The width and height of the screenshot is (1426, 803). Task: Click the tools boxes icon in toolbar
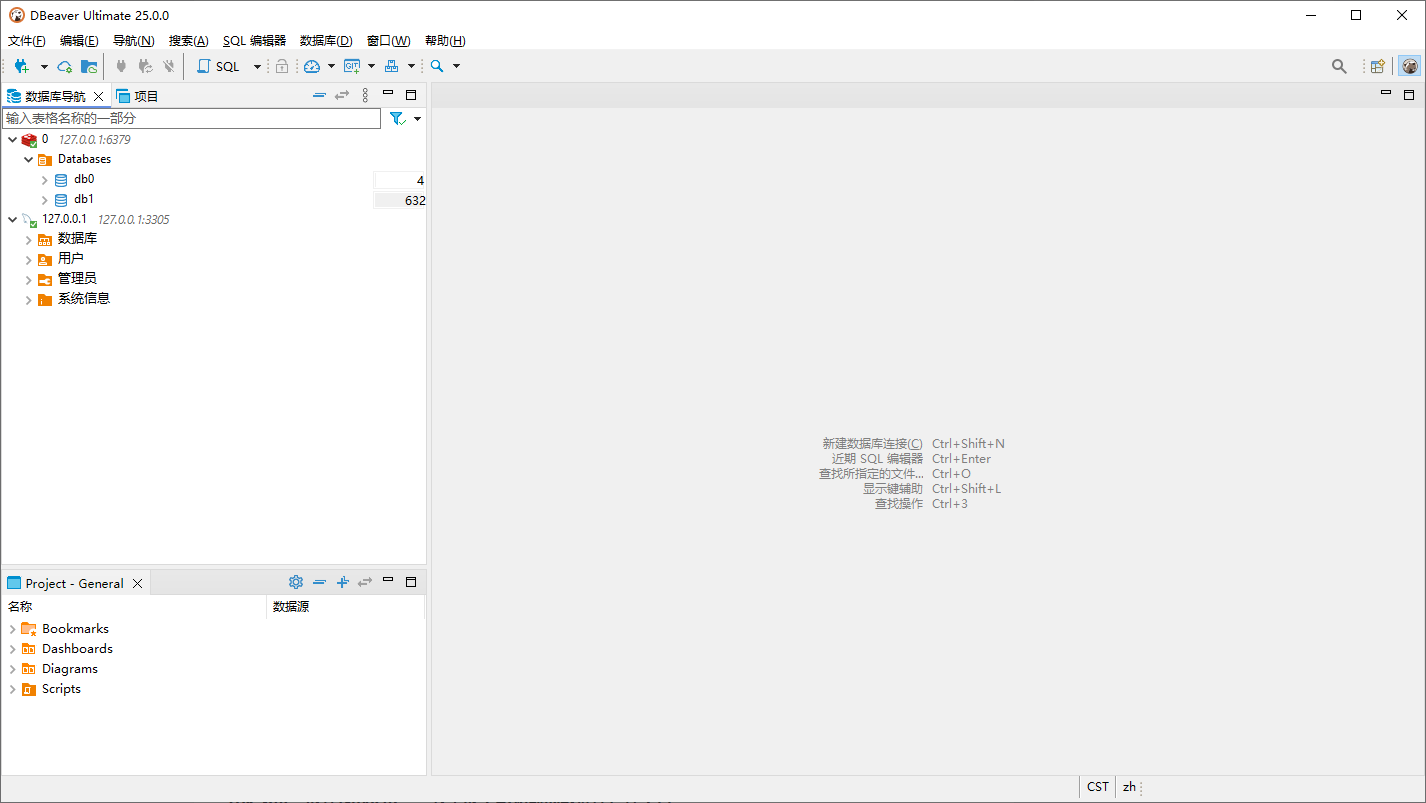pyautogui.click(x=392, y=66)
